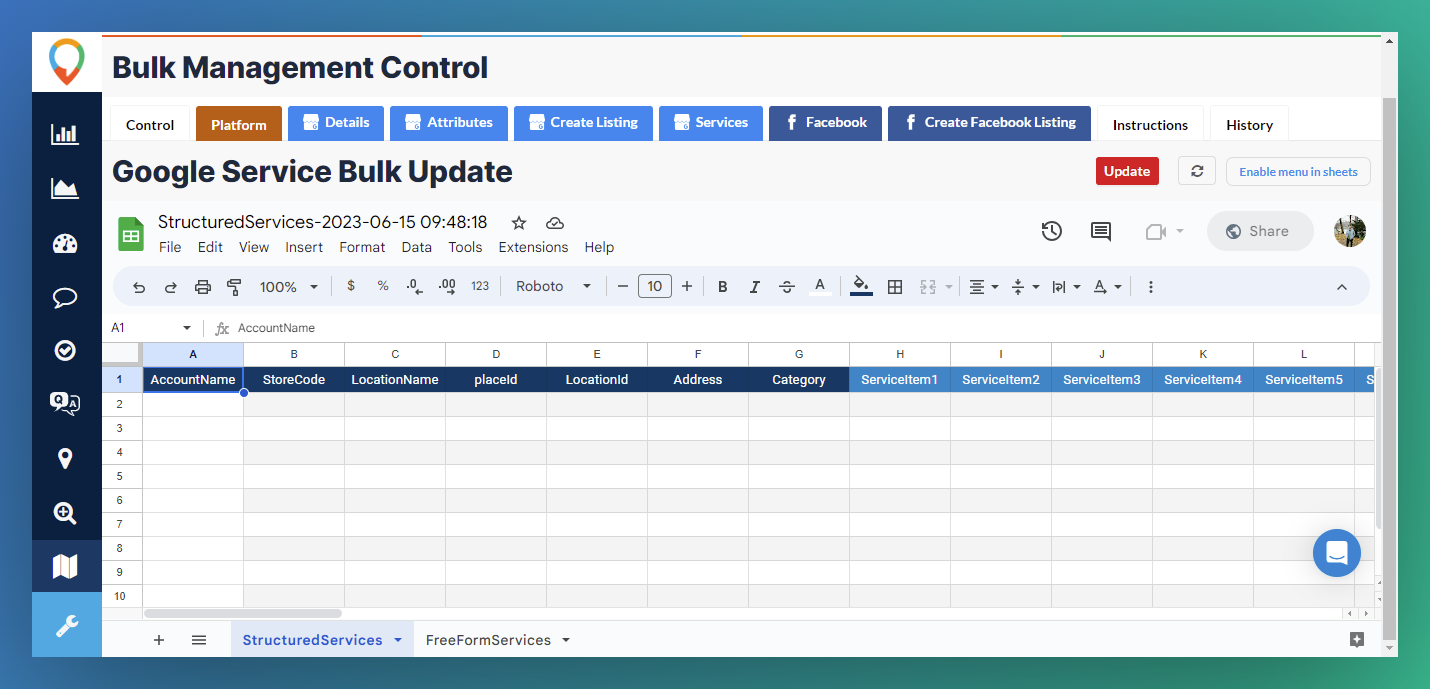This screenshot has height=689, width=1430.
Task: Open version history clock icon
Action: pyautogui.click(x=1051, y=231)
